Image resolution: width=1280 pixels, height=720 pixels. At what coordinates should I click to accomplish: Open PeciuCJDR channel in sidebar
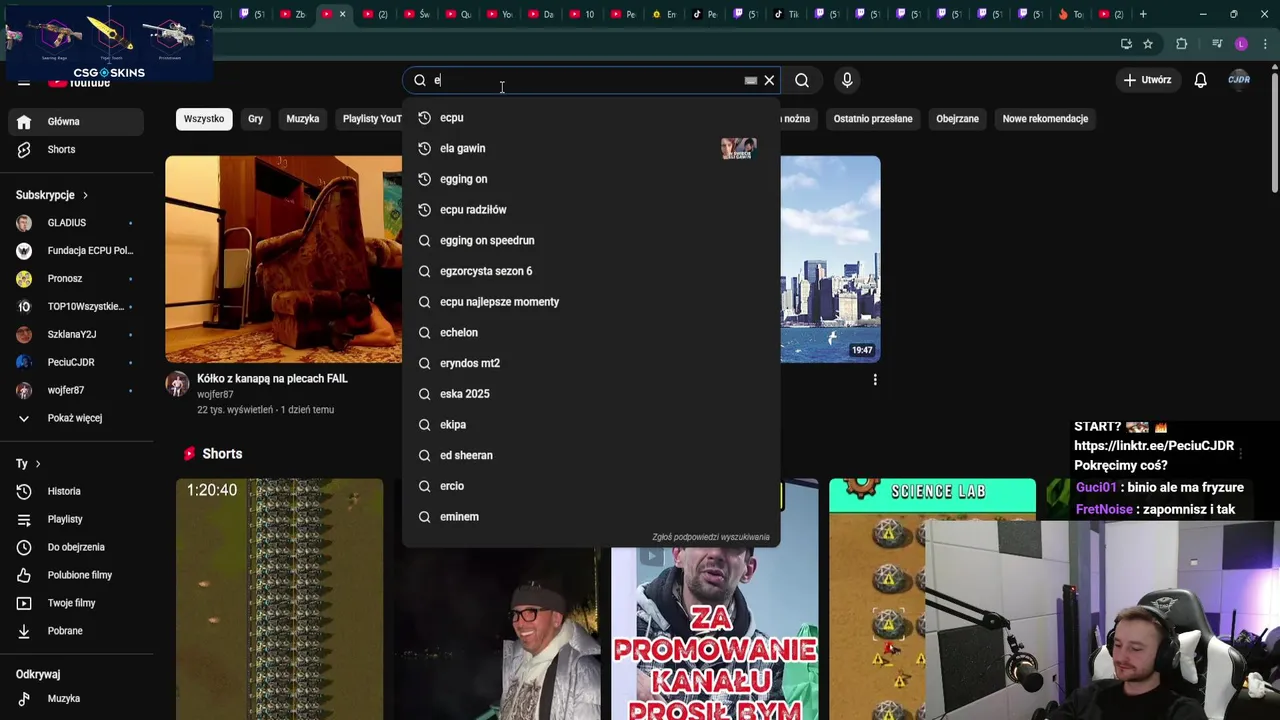point(76,363)
